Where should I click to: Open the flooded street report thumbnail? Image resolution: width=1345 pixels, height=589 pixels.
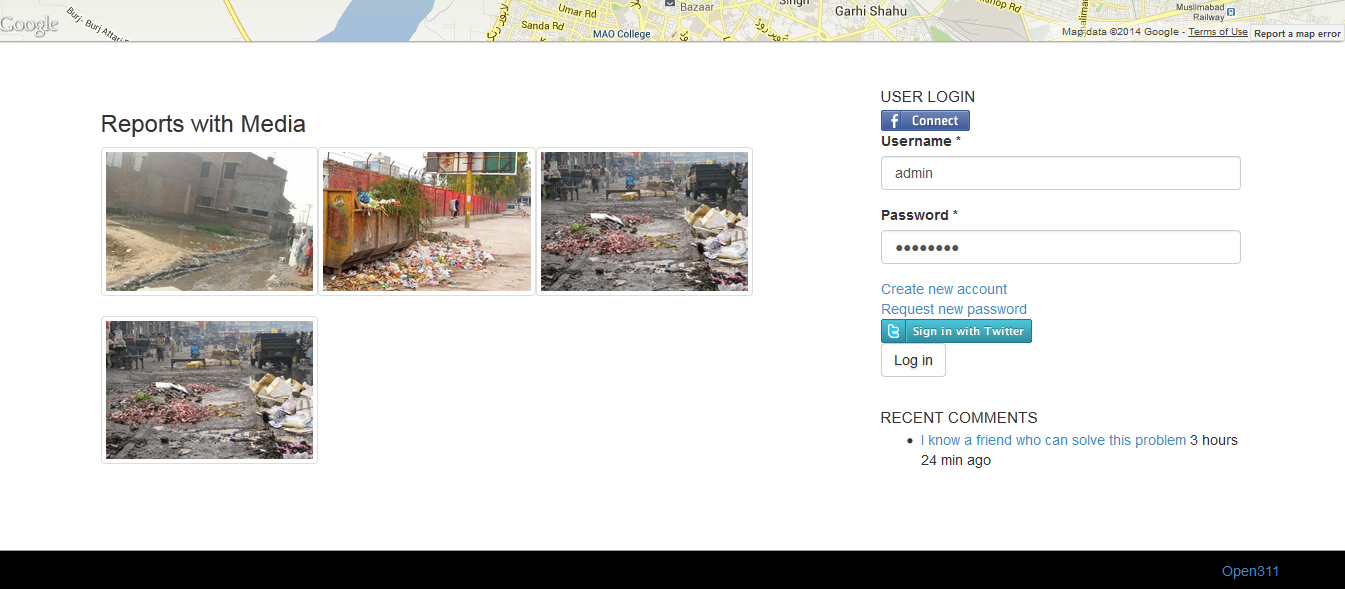209,221
